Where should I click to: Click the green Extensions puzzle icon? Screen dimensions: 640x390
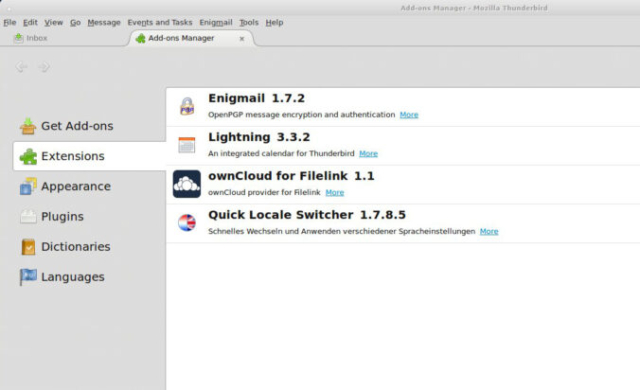28,156
